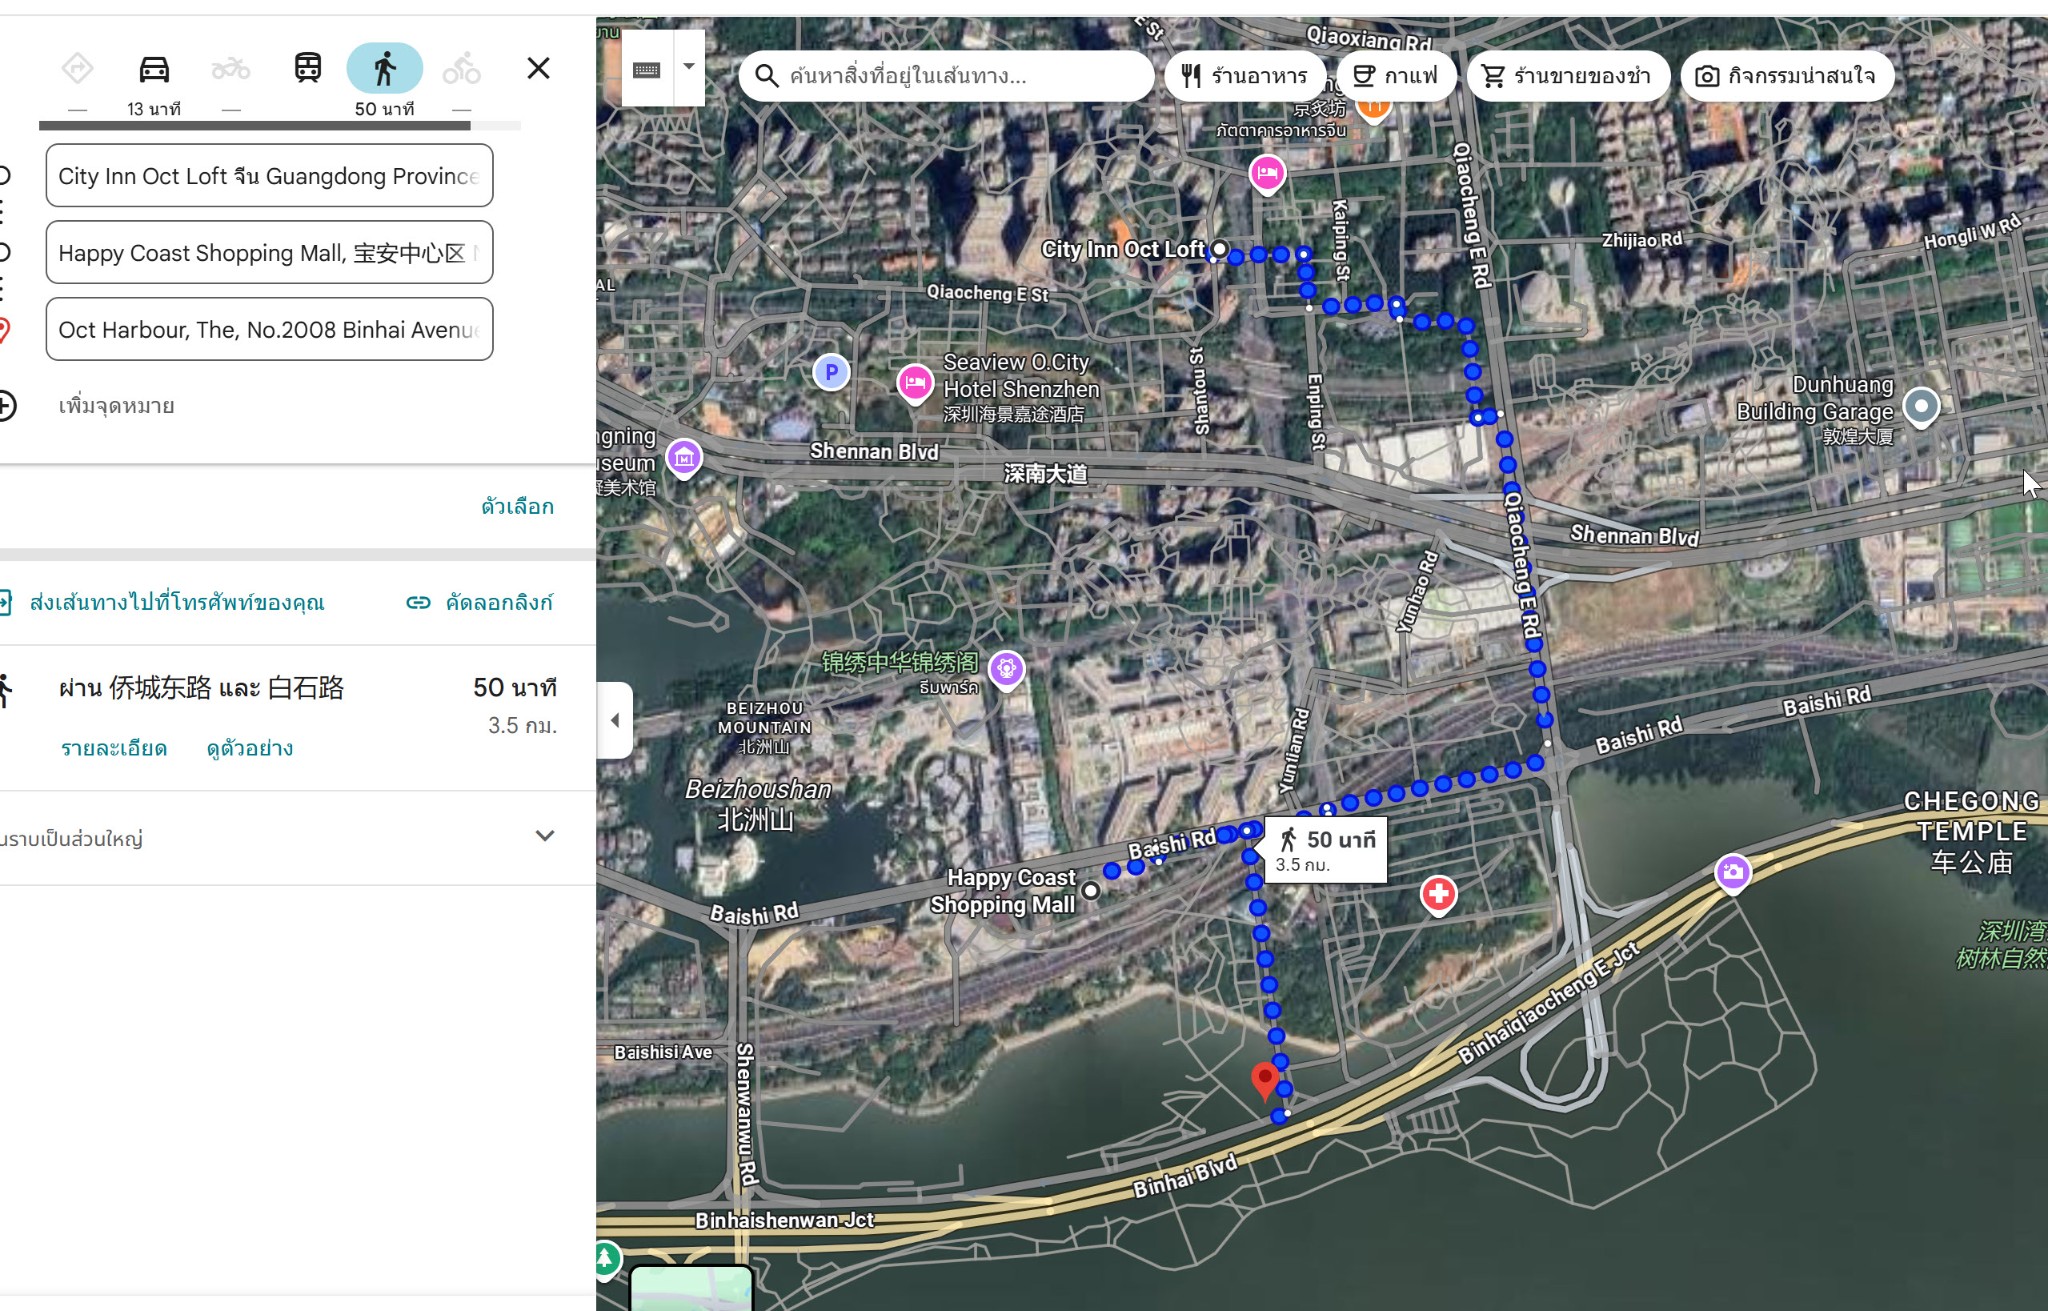The height and width of the screenshot is (1311, 2048).
Task: Click the Seaview O.City Hotel pin
Action: 914,383
